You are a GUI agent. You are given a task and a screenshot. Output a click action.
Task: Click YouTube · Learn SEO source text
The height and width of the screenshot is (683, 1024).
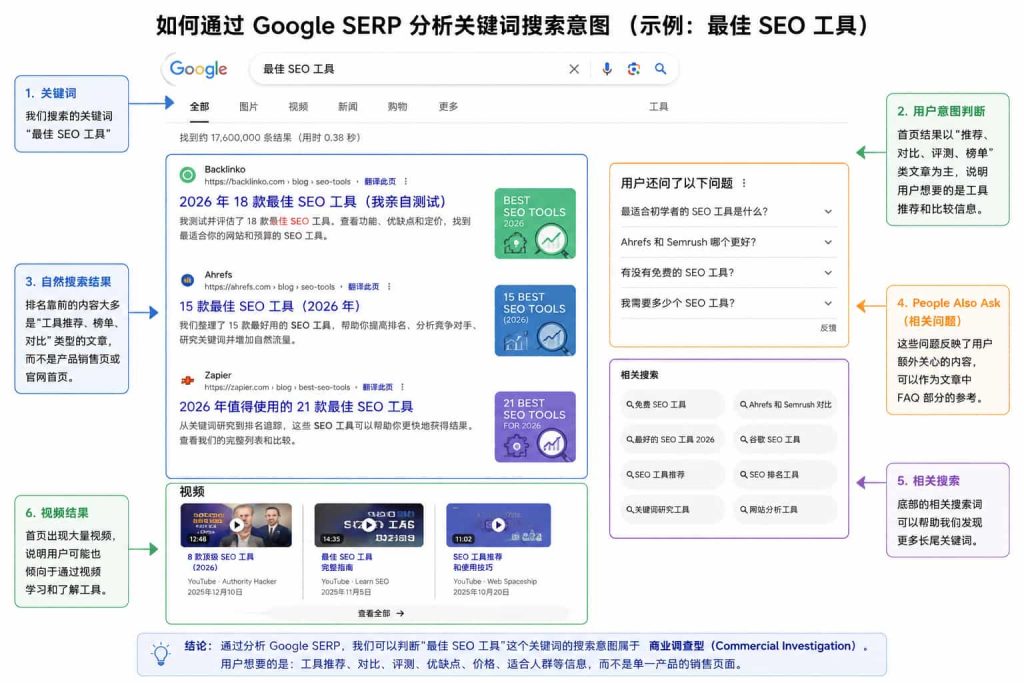355,582
